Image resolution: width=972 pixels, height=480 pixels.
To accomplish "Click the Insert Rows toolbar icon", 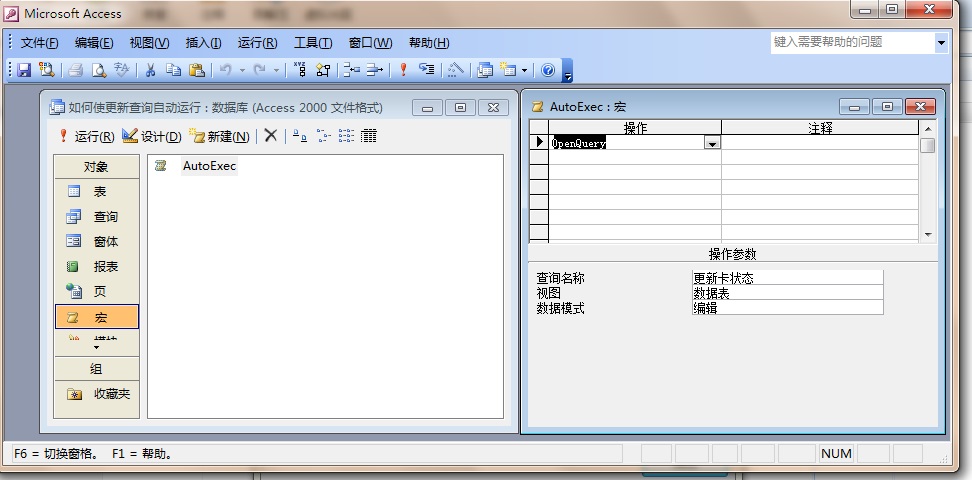I will click(350, 70).
